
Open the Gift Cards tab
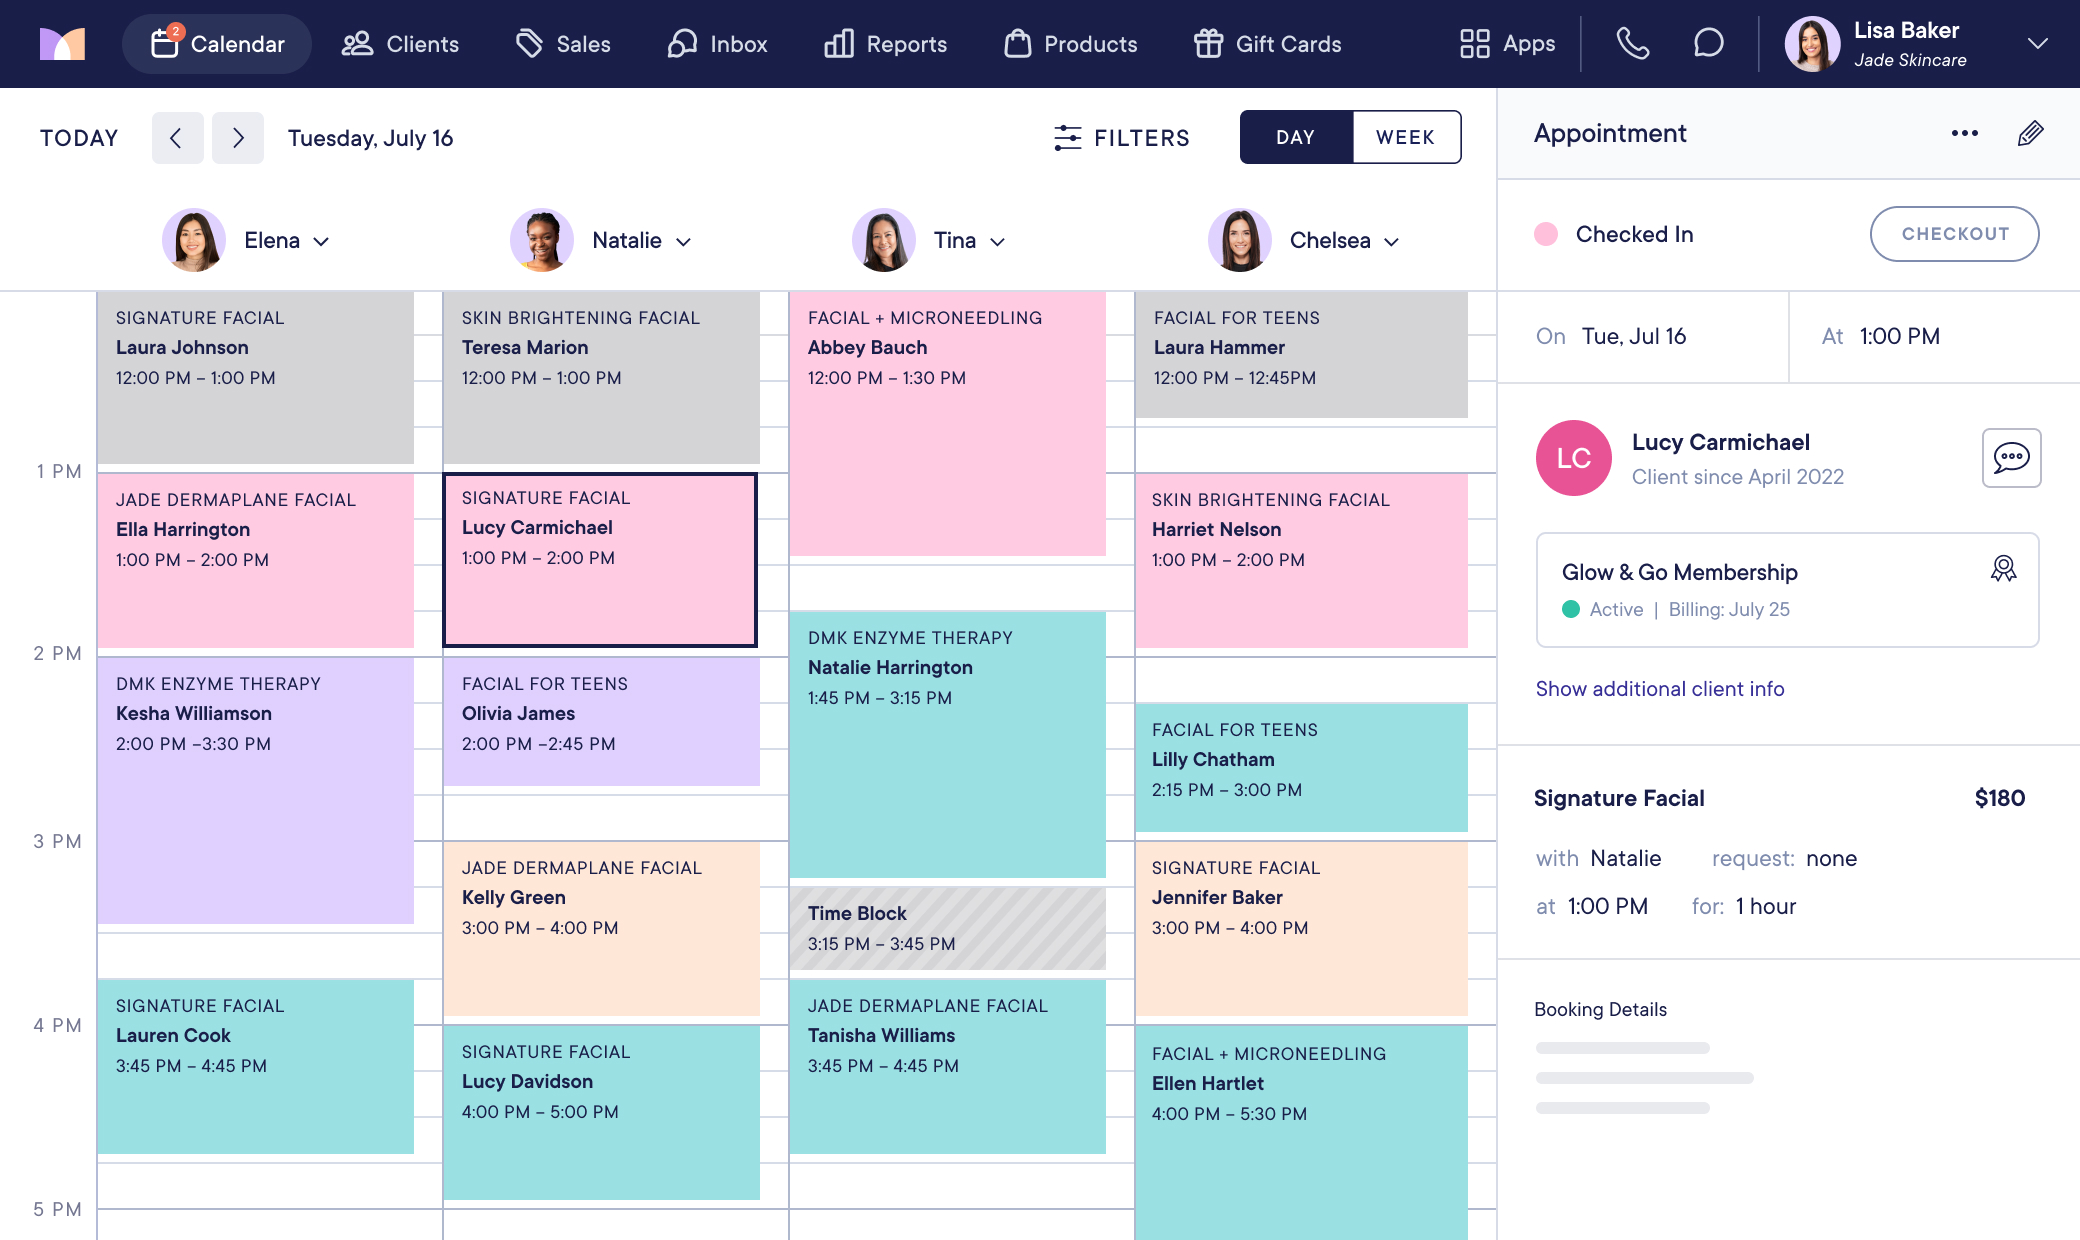coord(1267,44)
